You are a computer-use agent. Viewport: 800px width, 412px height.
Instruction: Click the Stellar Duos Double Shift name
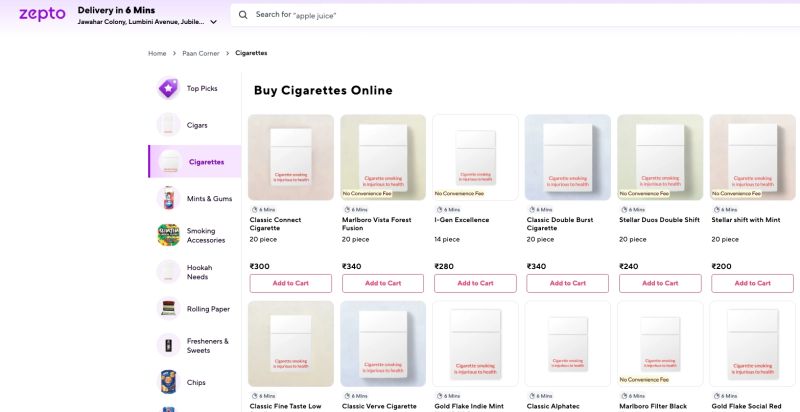click(659, 220)
